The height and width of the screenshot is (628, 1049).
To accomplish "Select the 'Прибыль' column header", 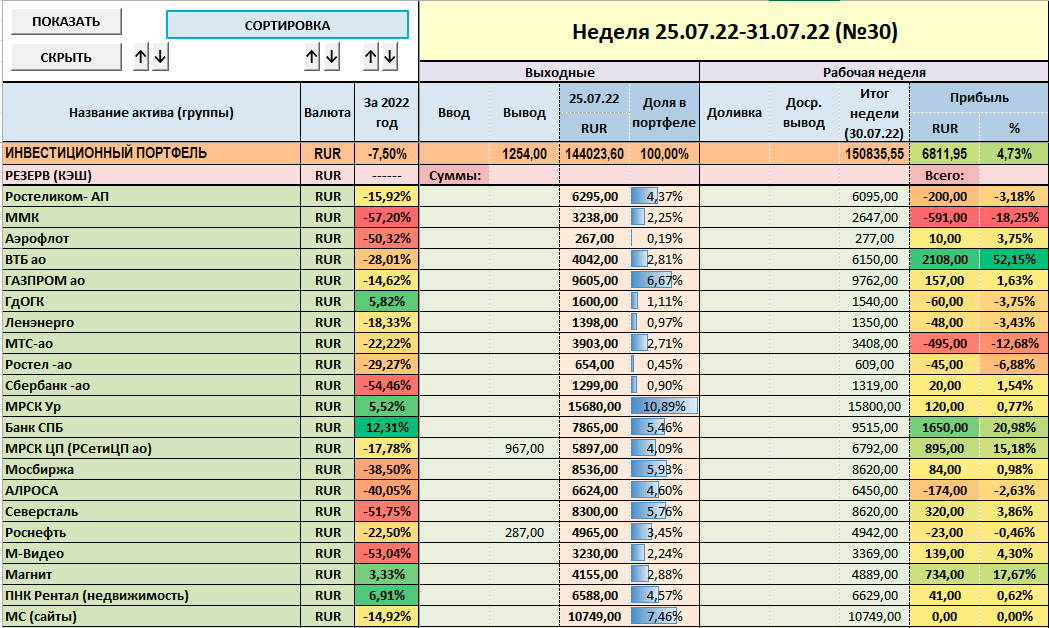I will tap(979, 98).
